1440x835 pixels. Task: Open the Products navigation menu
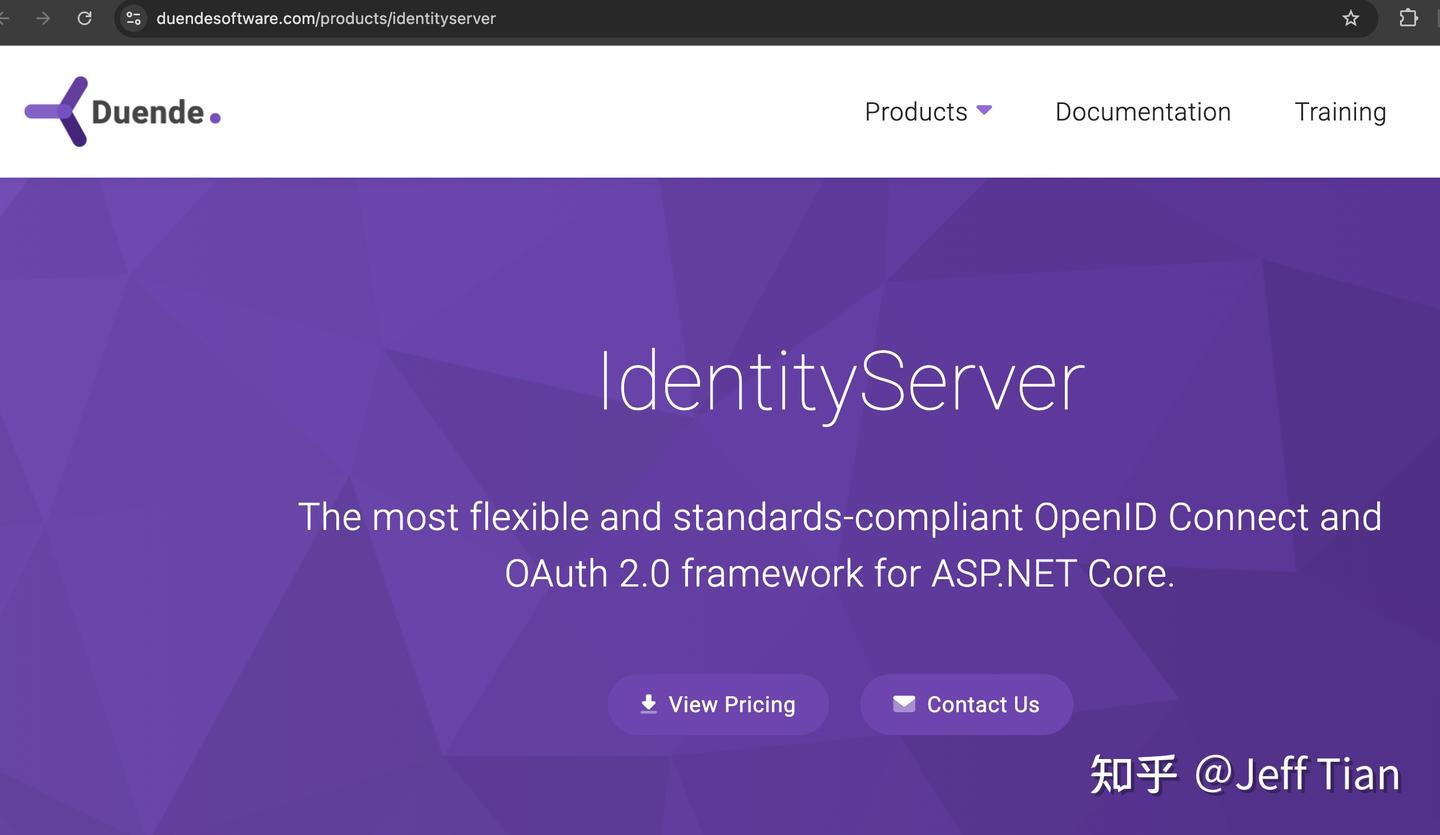pyautogui.click(x=915, y=112)
